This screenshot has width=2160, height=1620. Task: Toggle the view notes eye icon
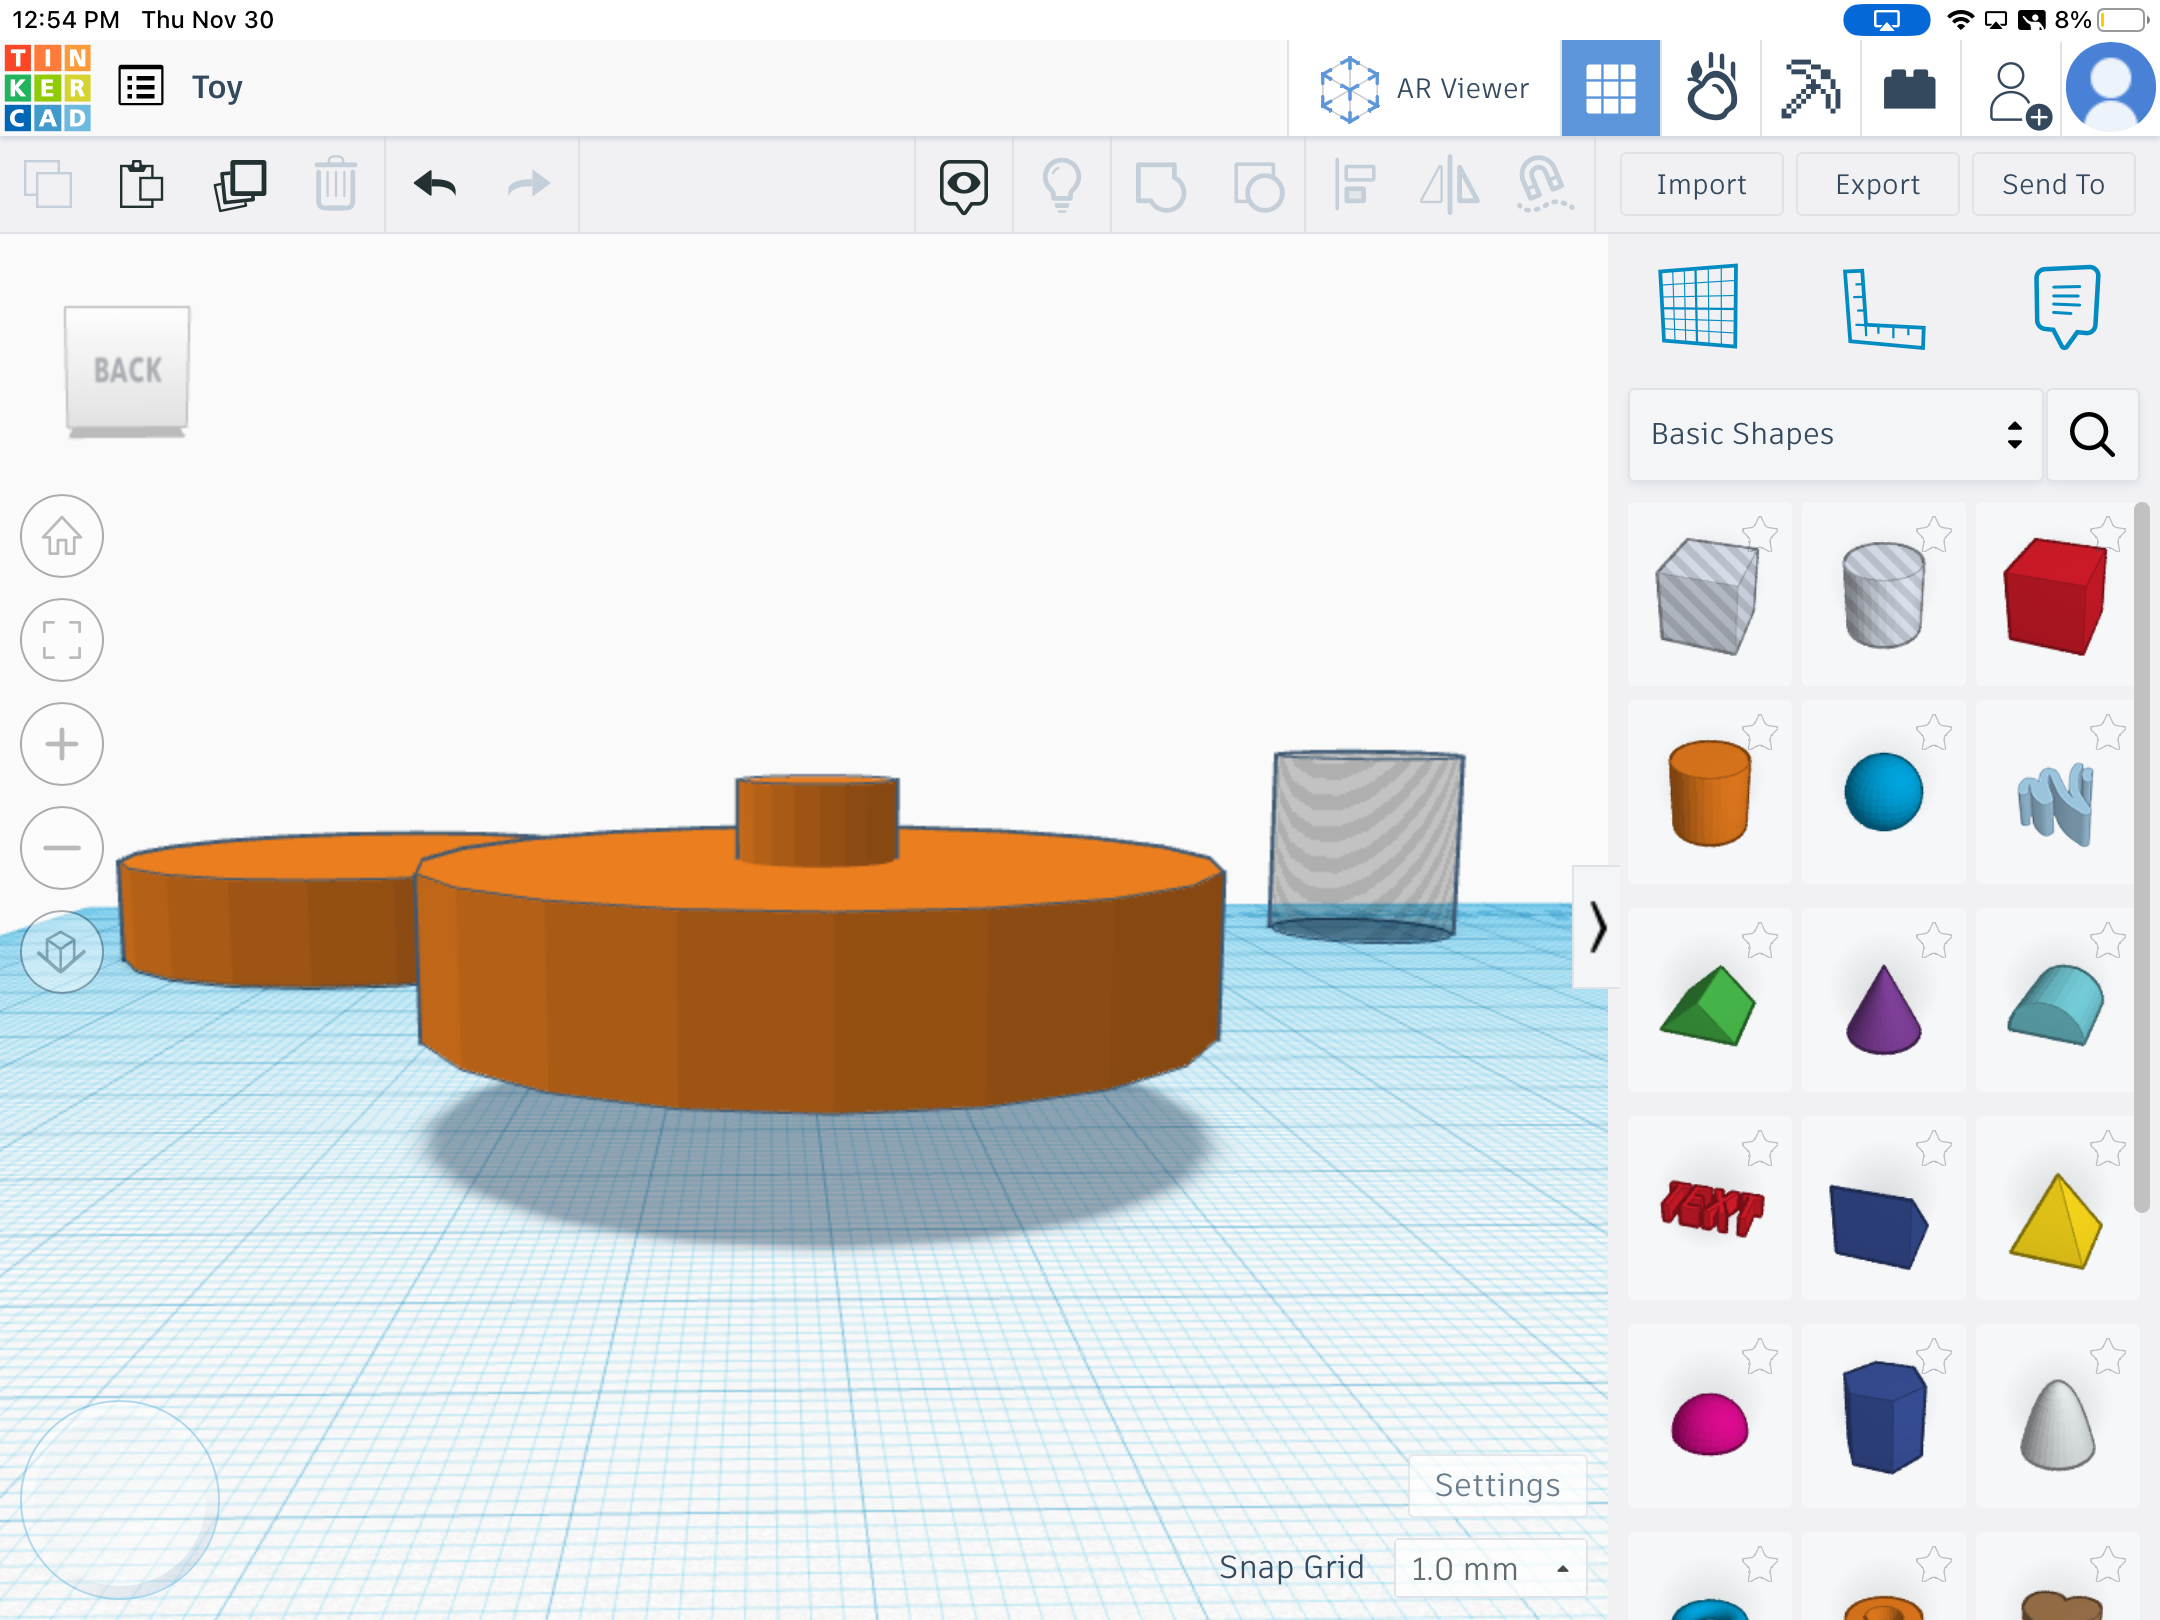click(x=964, y=186)
